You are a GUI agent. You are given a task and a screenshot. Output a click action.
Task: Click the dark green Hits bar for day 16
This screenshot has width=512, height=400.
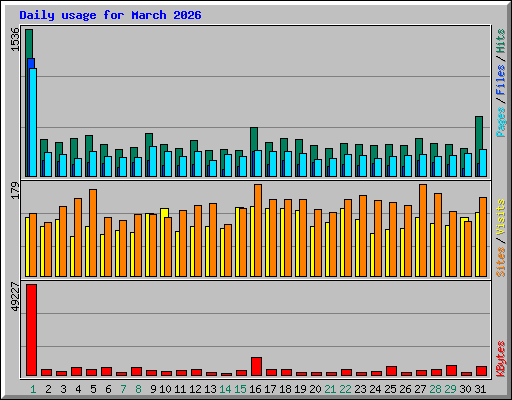(x=254, y=139)
